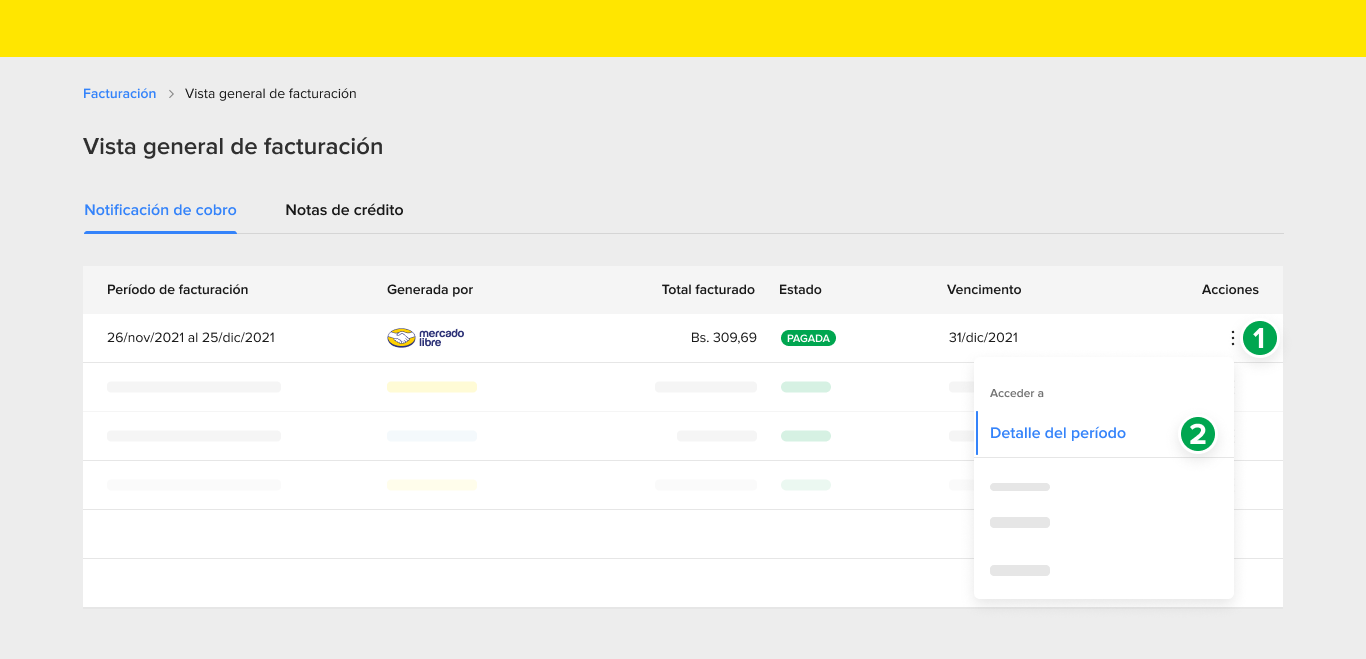
Task: Go to Facturación breadcrumb link
Action: click(x=120, y=93)
